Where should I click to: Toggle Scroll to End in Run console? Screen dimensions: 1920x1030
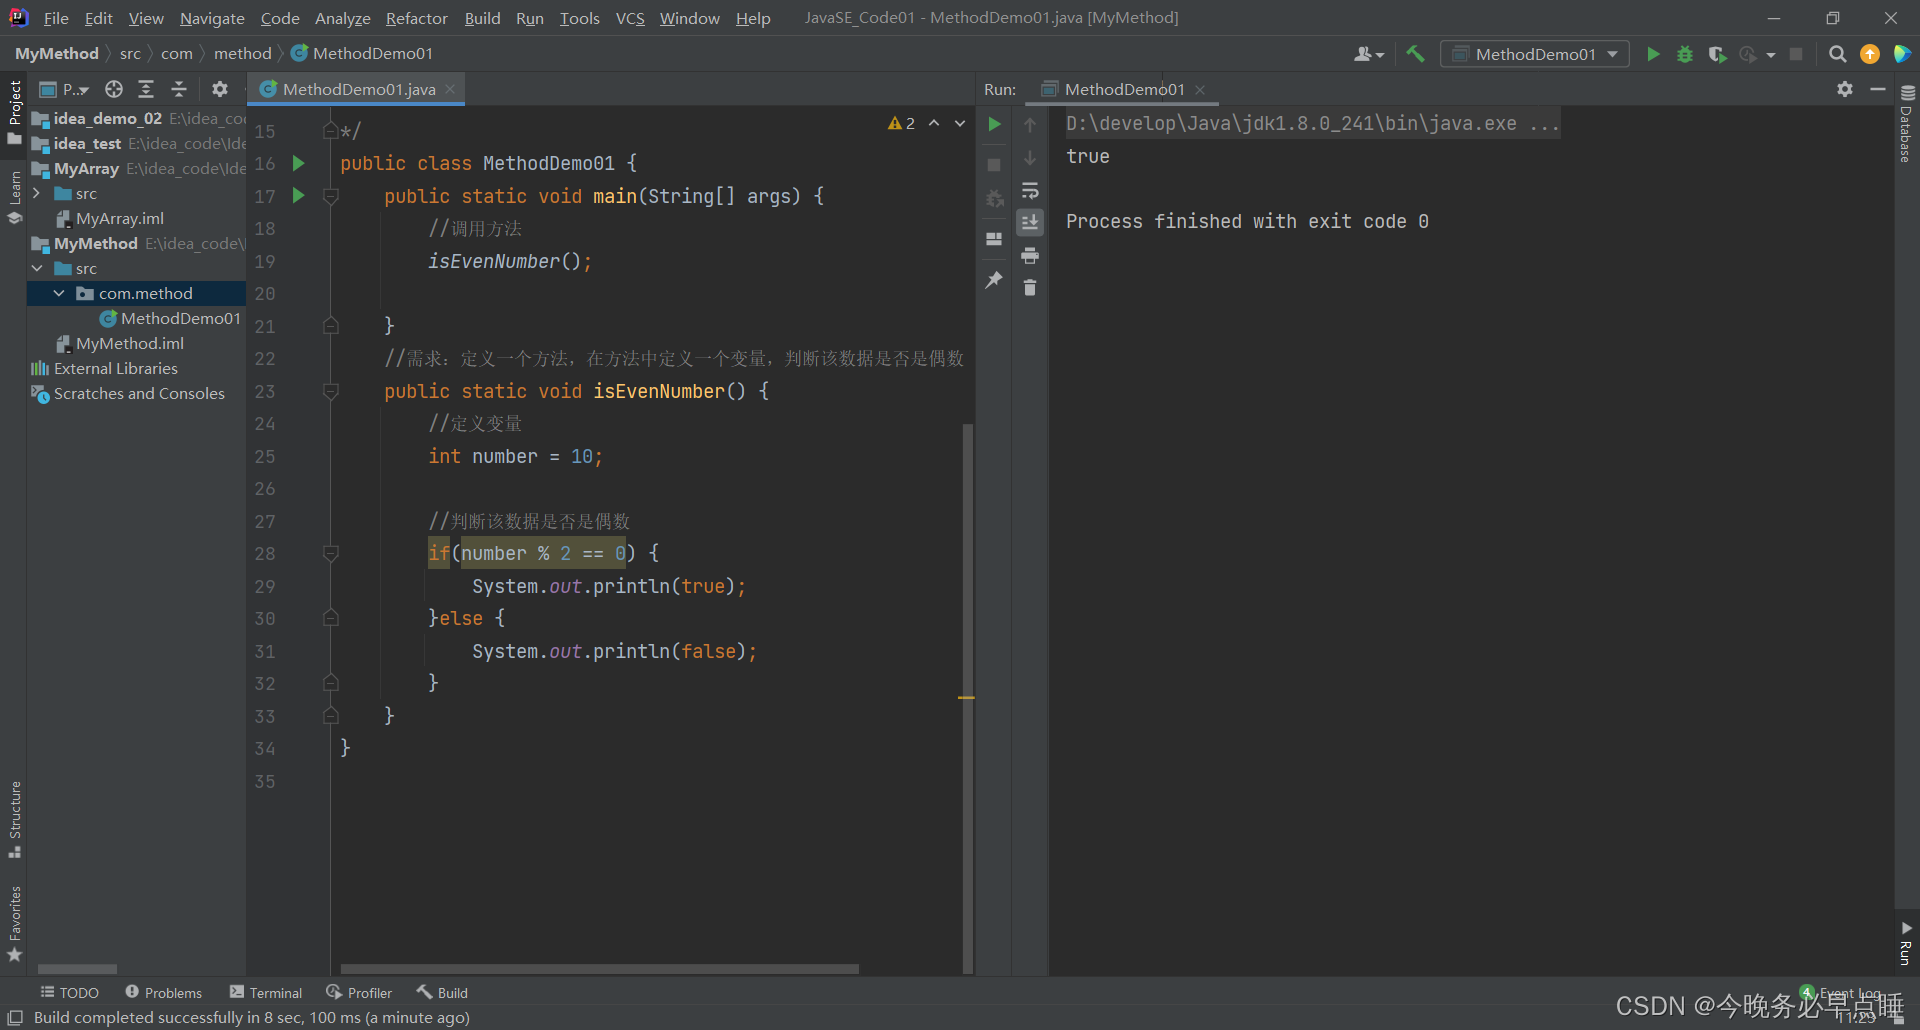[x=1030, y=222]
